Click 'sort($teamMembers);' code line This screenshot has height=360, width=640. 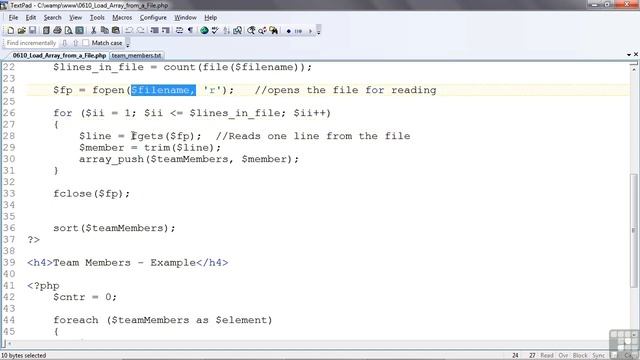[x=114, y=228]
